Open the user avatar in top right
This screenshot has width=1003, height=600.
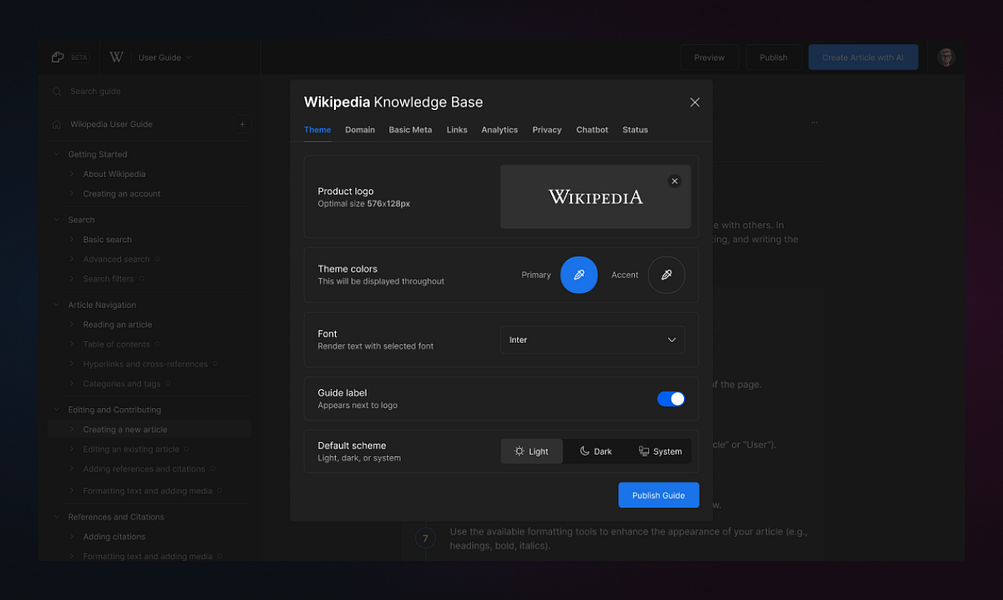click(946, 57)
